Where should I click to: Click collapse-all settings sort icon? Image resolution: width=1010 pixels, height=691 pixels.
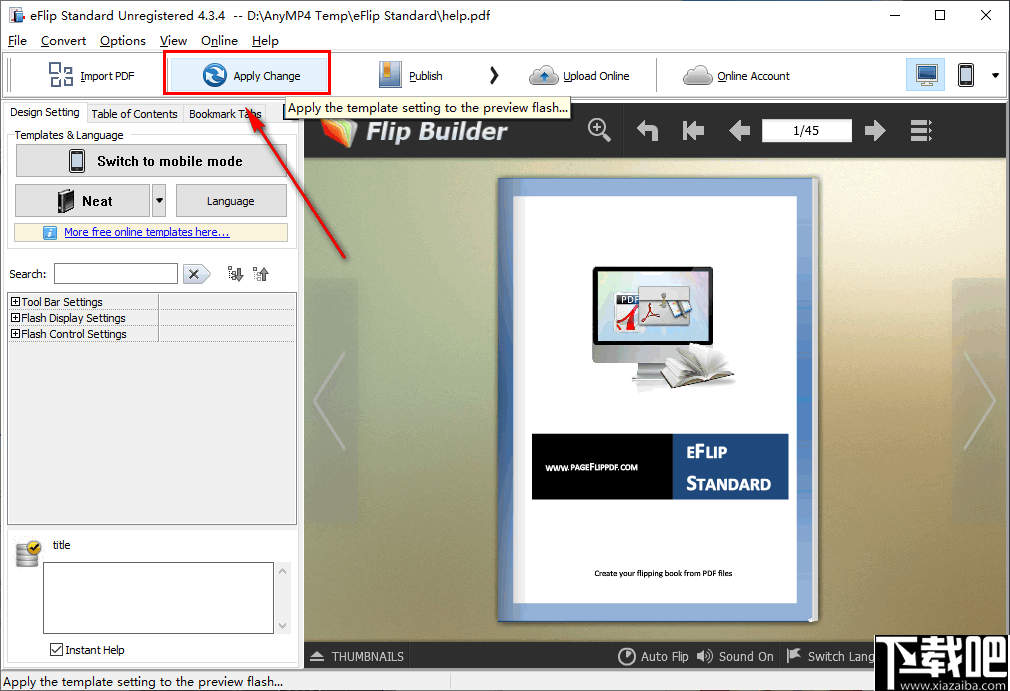click(261, 274)
